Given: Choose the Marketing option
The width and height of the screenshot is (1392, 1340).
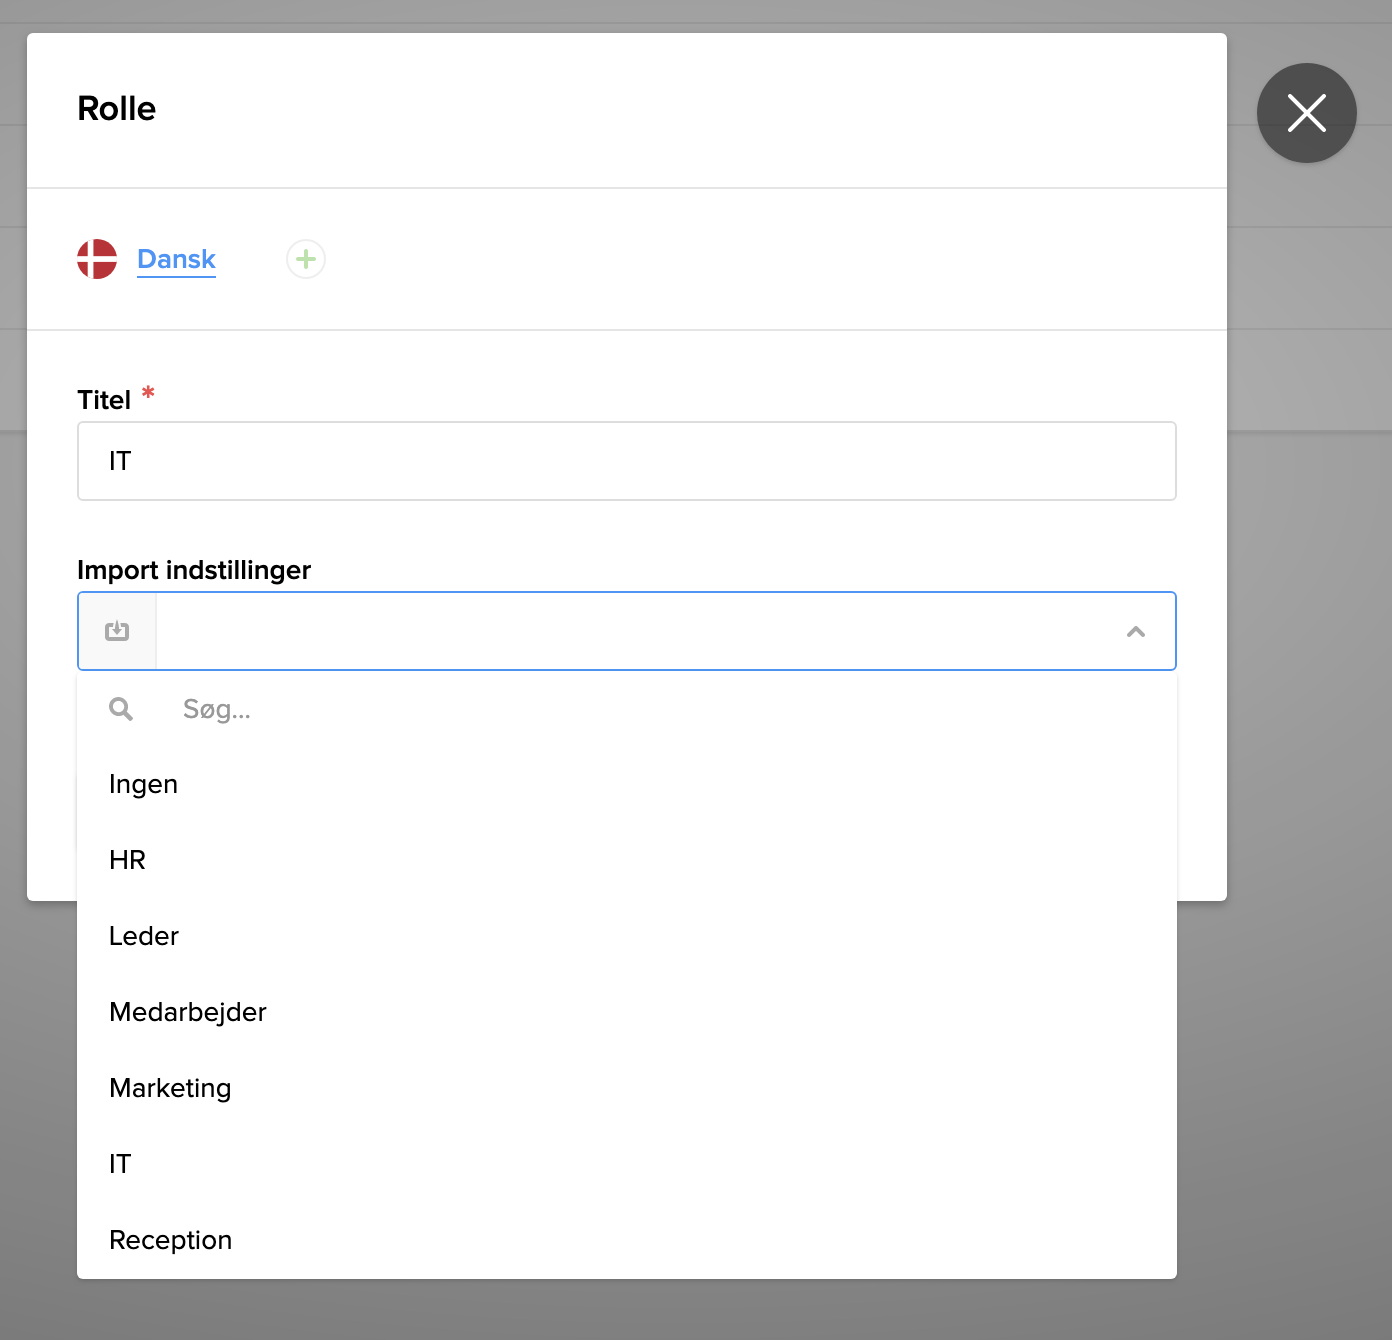Looking at the screenshot, I should click(170, 1088).
